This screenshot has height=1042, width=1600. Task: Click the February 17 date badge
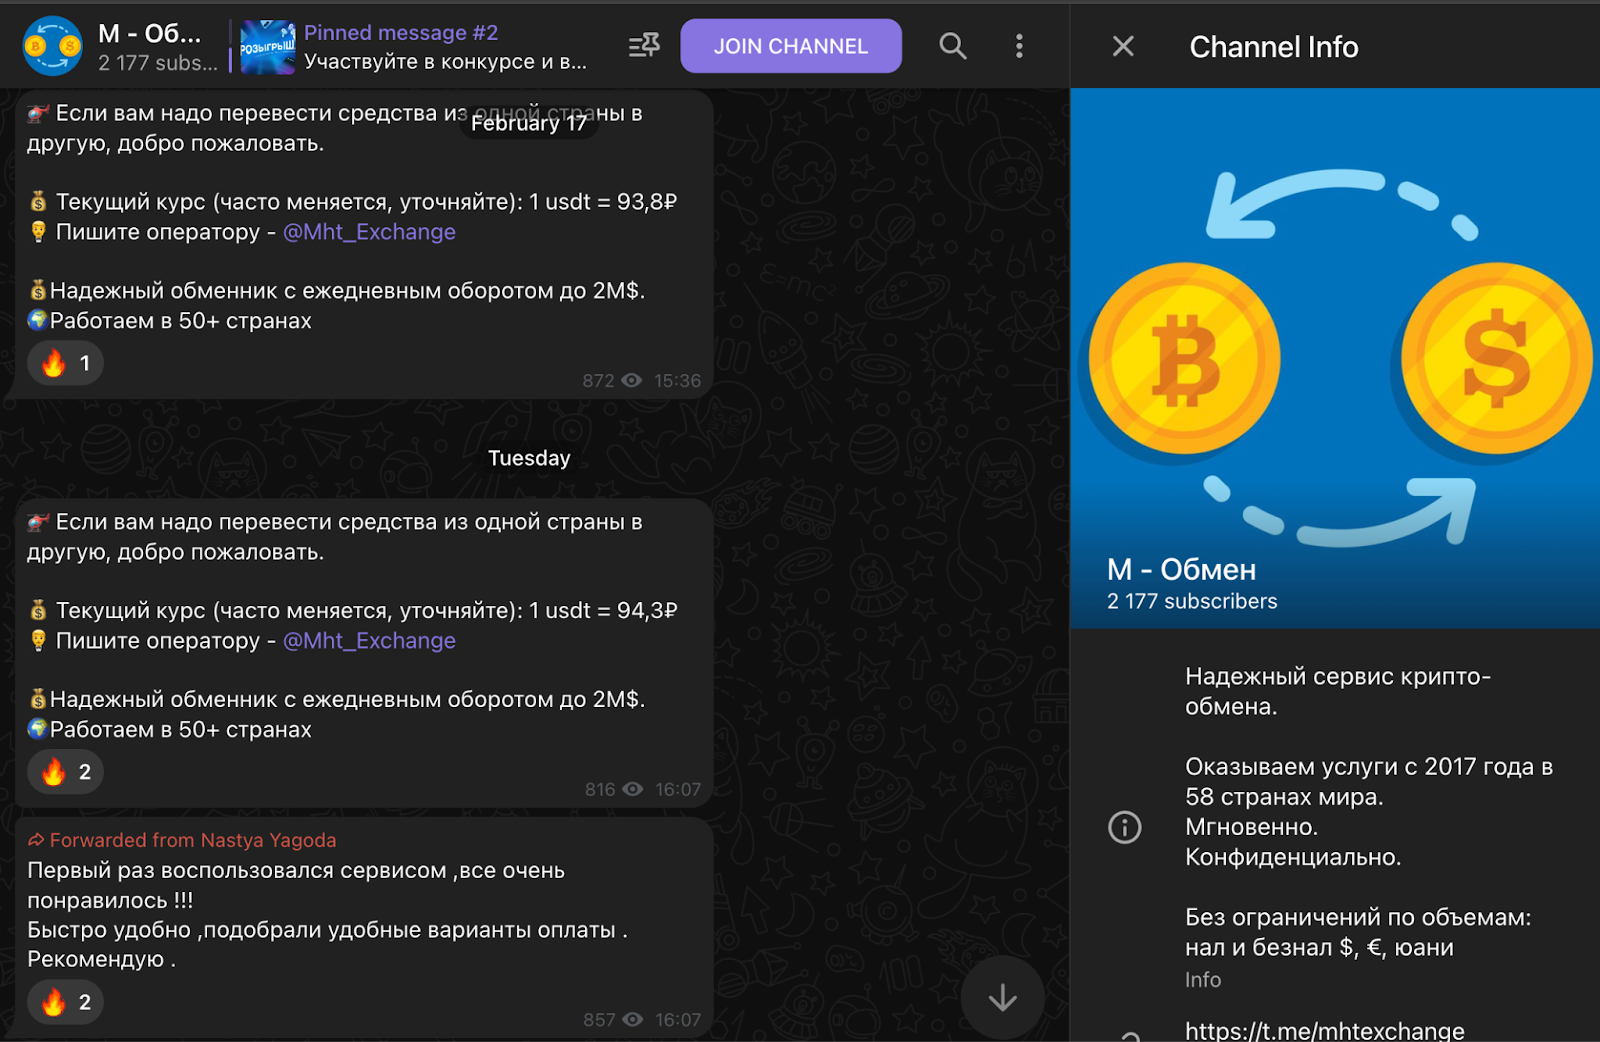coord(529,123)
